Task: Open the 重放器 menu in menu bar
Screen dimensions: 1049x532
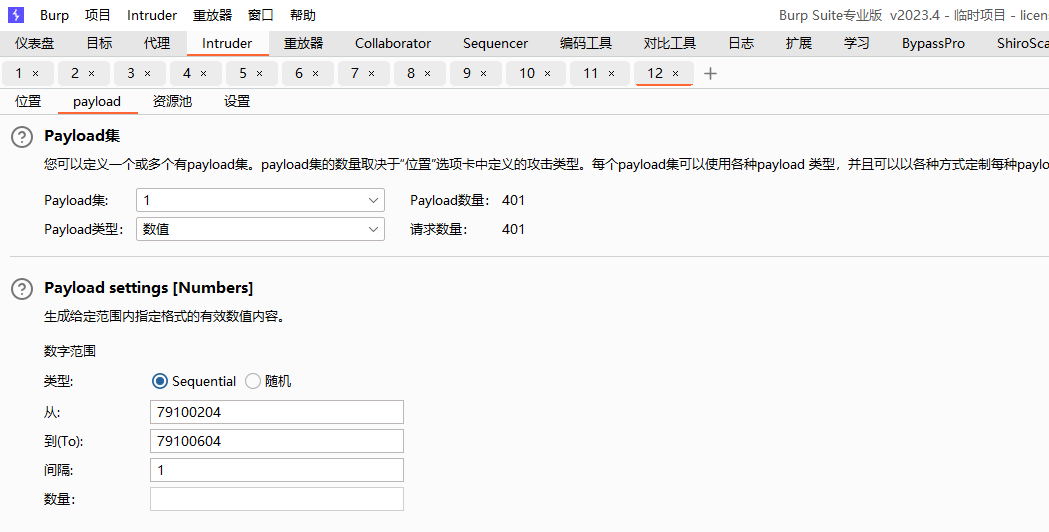Action: (x=212, y=15)
